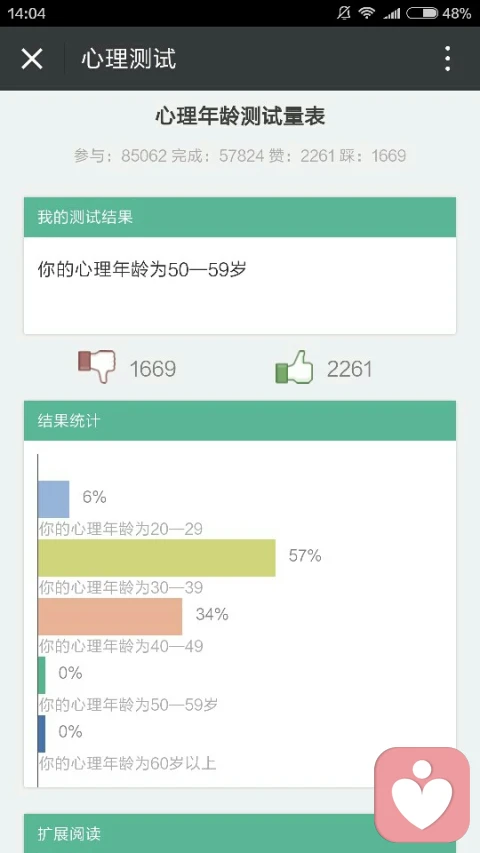Tap the blue 6% bar for 20—29
480x853 pixels.
54,499
